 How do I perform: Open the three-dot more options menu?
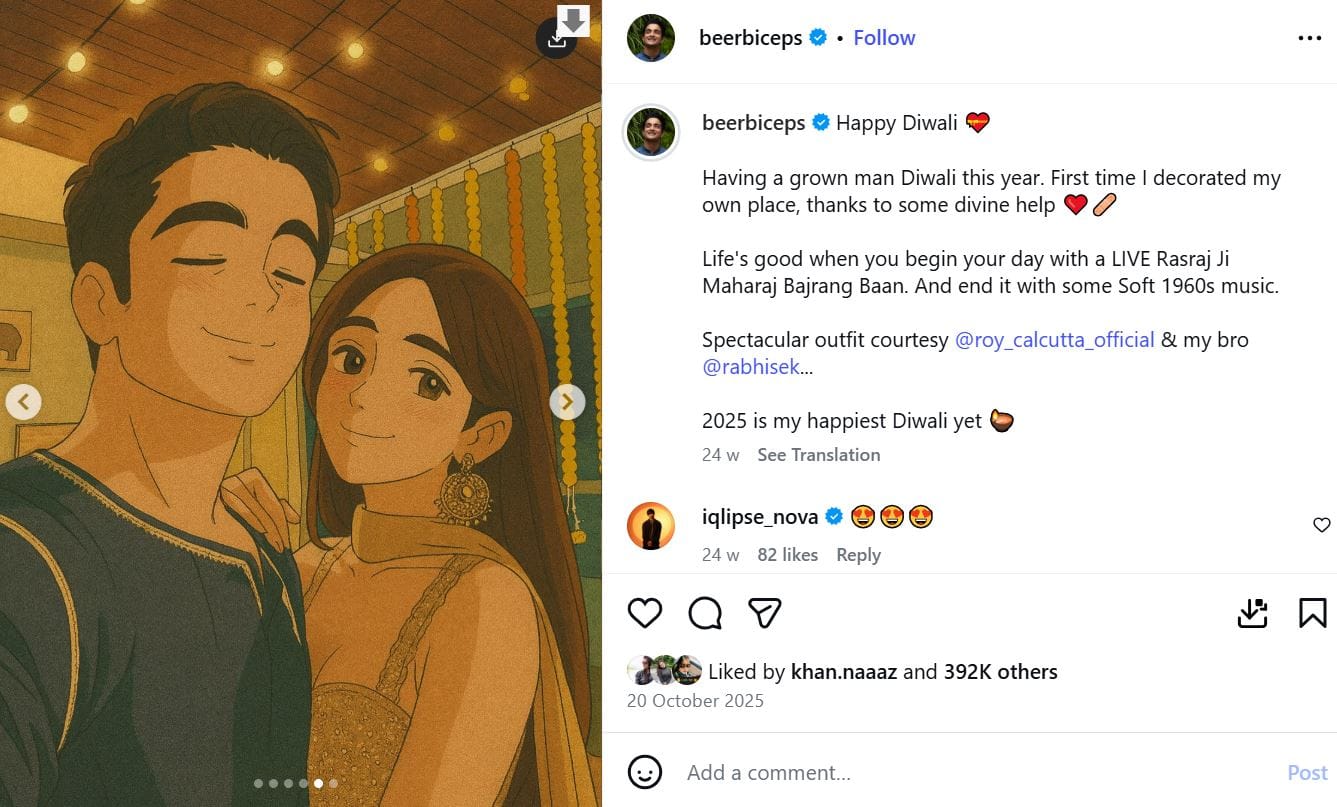[1309, 38]
